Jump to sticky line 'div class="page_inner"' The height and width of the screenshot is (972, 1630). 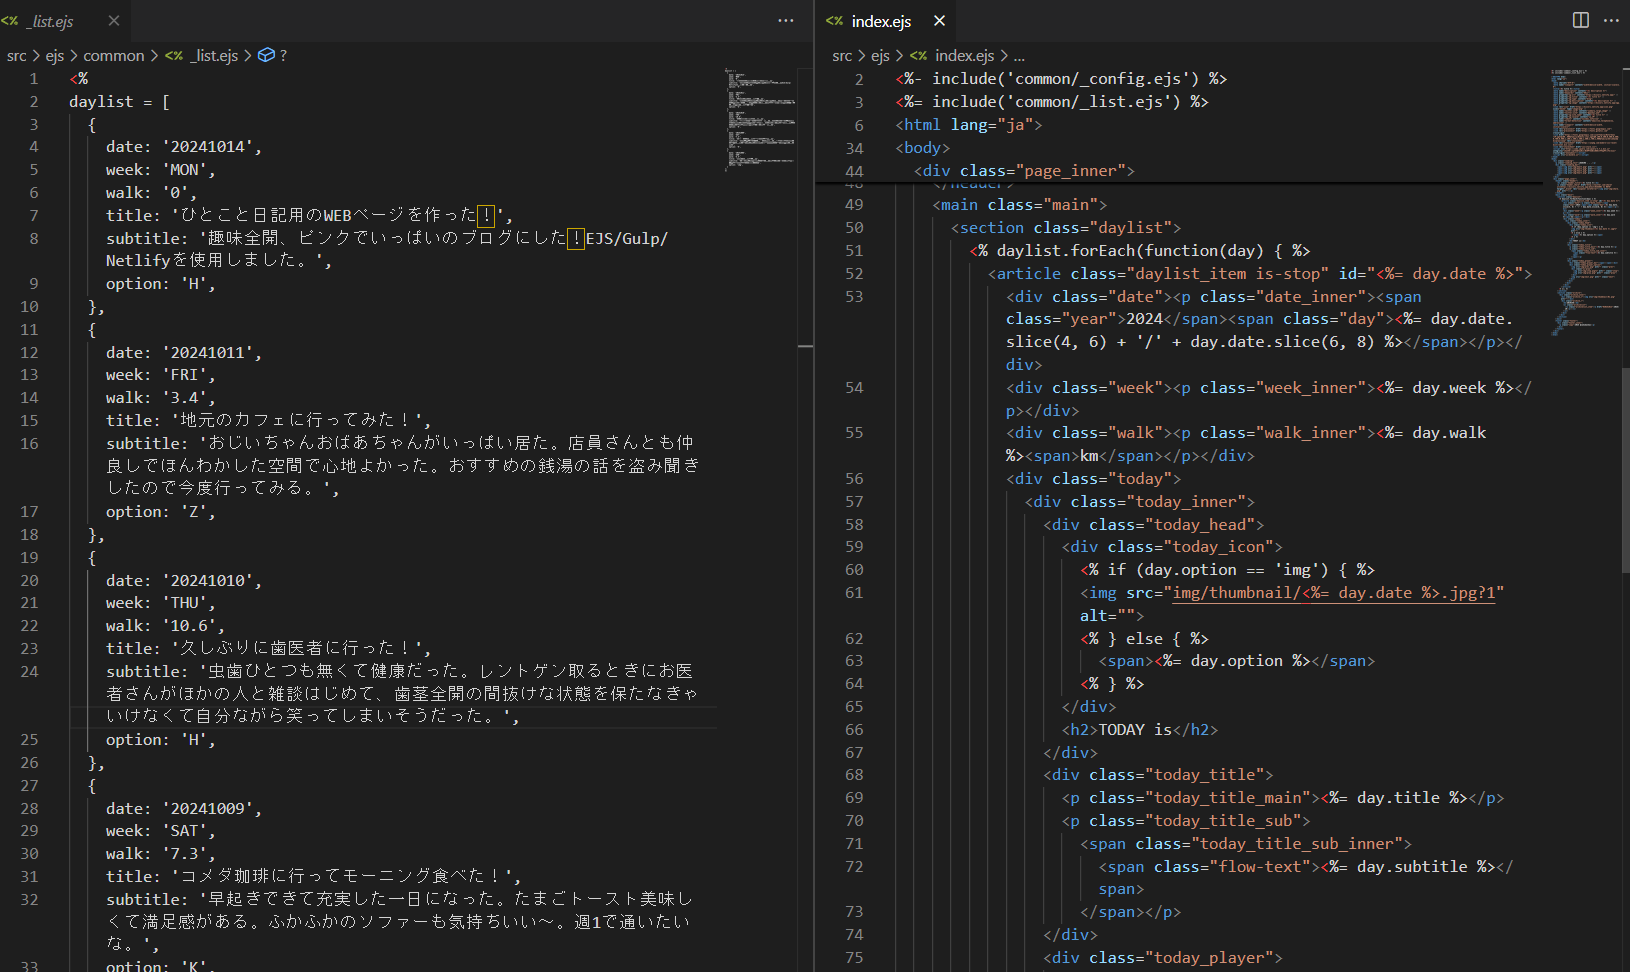pyautogui.click(x=1024, y=171)
